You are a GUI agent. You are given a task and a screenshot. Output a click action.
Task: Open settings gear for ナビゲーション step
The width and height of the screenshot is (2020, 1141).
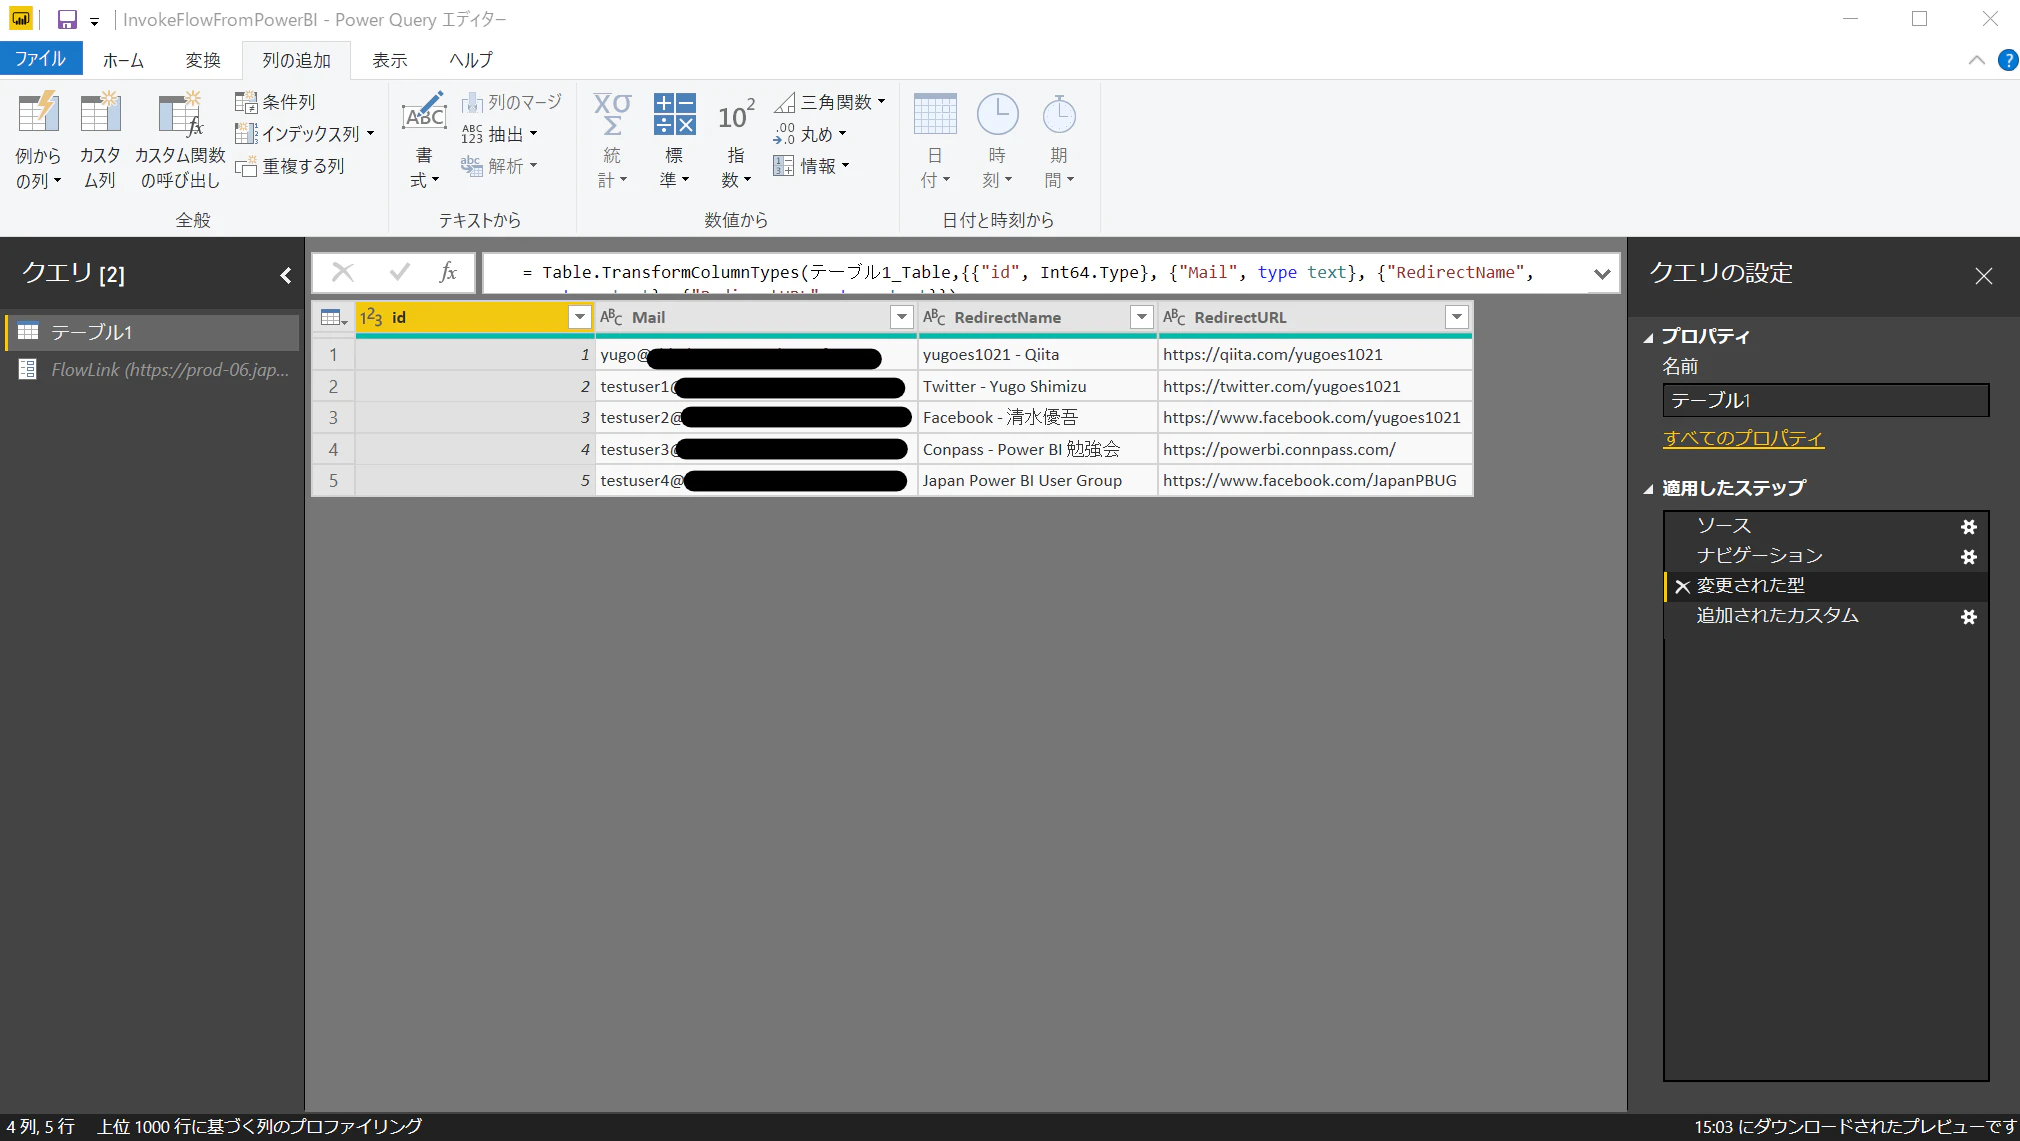click(1968, 556)
